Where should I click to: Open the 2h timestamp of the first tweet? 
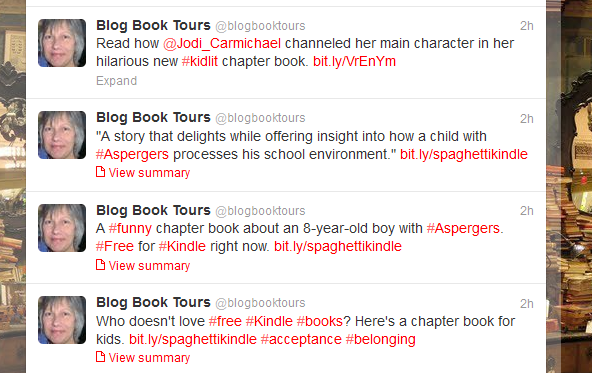click(x=527, y=26)
